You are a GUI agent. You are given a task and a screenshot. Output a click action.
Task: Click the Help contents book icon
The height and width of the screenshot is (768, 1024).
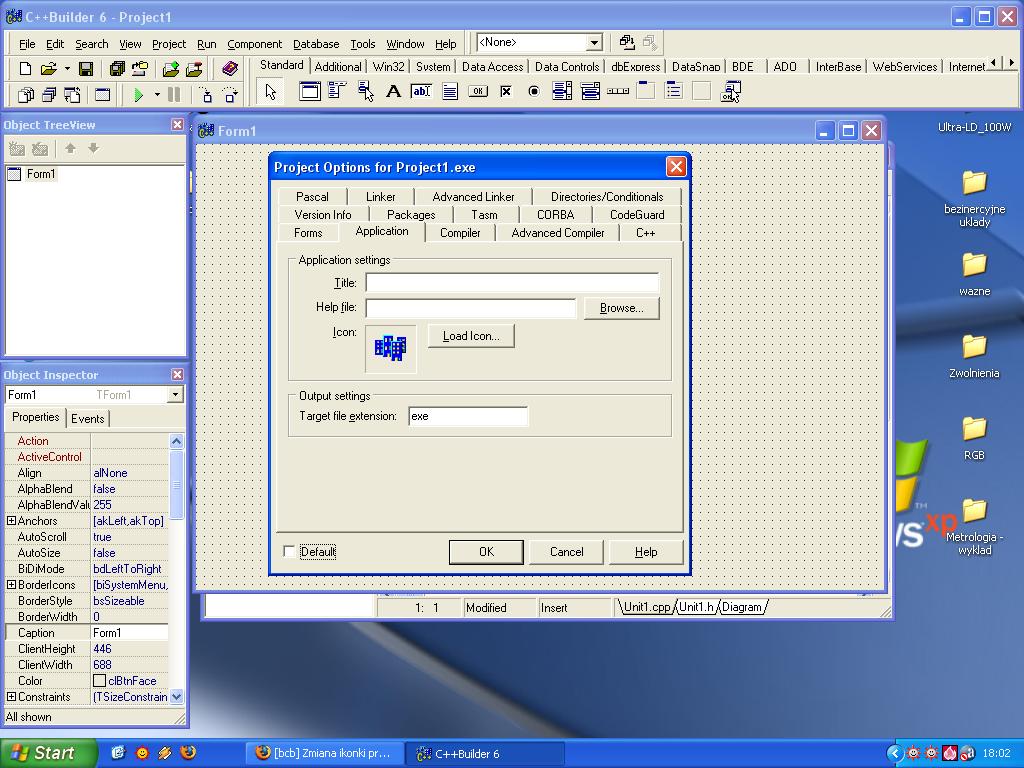[229, 69]
